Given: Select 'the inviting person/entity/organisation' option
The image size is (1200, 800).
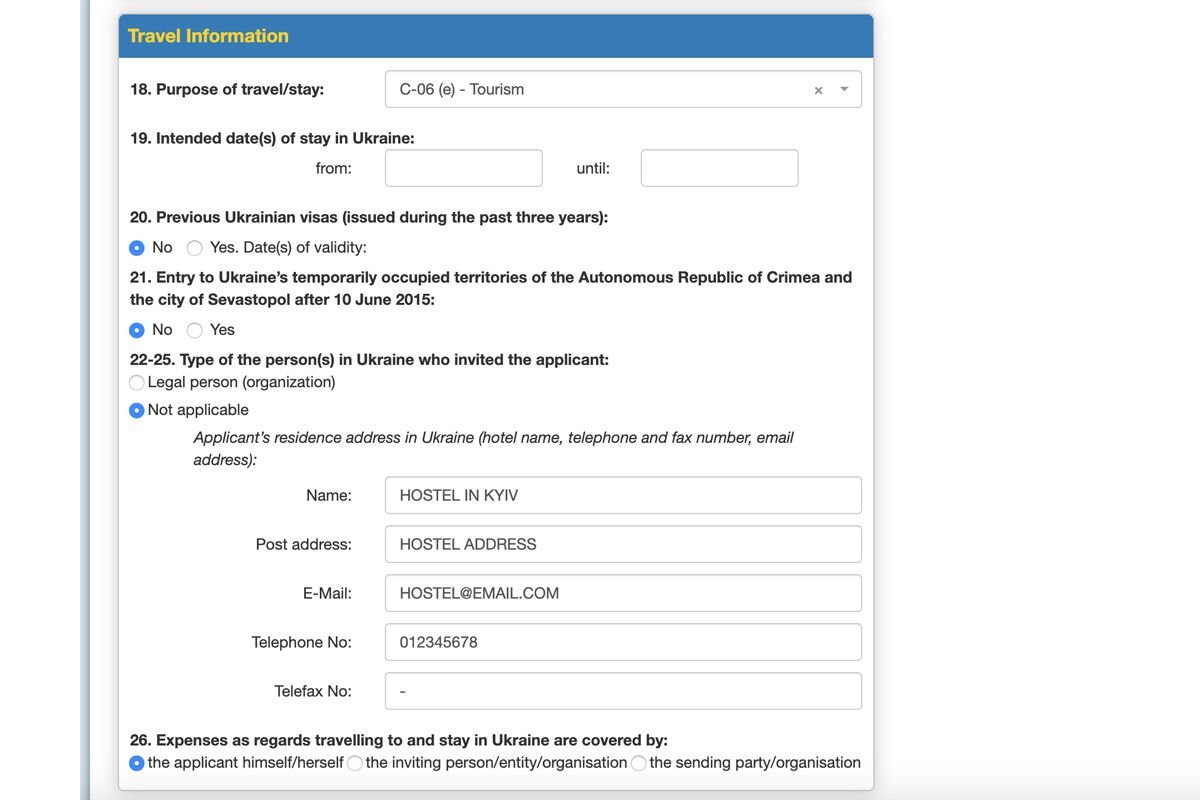Looking at the screenshot, I should pyautogui.click(x=355, y=763).
